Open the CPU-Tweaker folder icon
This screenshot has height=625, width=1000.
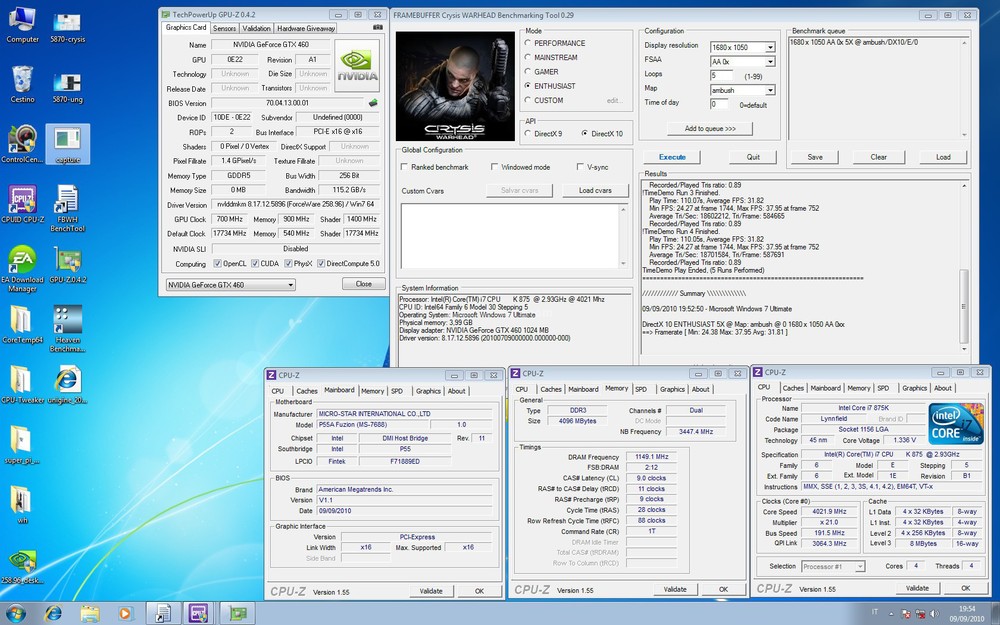tap(22, 385)
